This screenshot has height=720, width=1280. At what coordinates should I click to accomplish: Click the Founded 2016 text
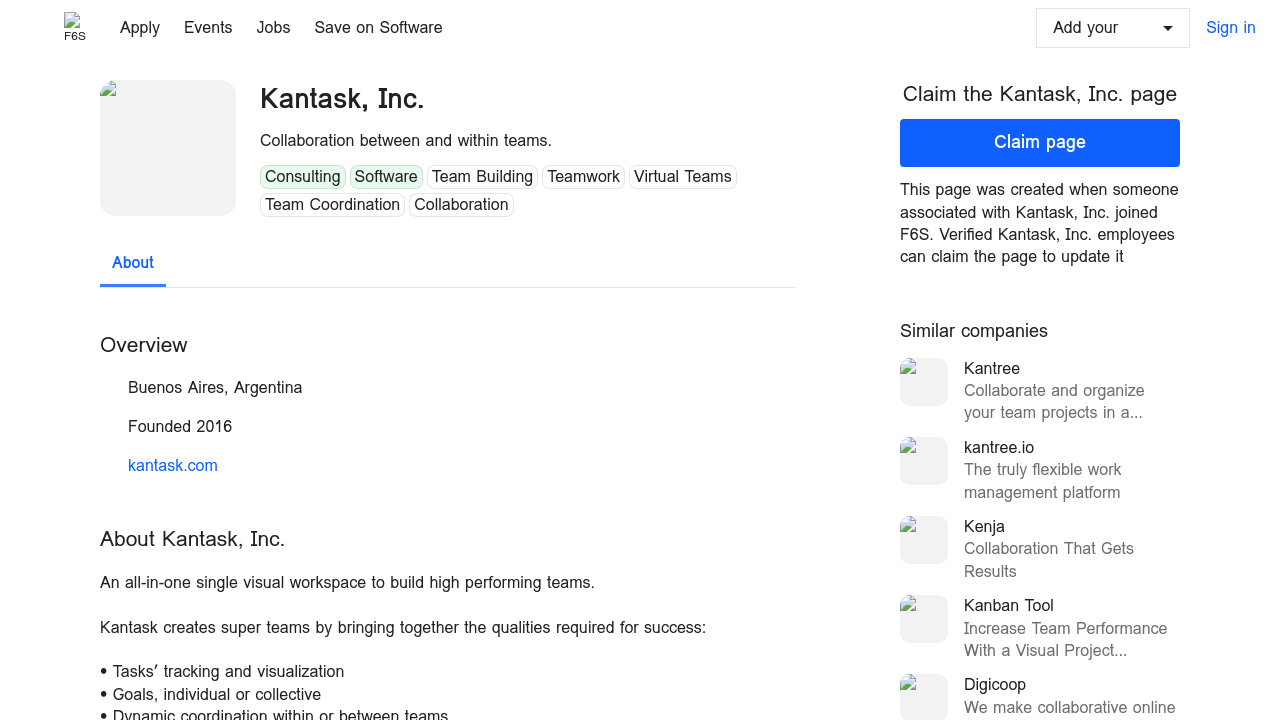pos(180,427)
